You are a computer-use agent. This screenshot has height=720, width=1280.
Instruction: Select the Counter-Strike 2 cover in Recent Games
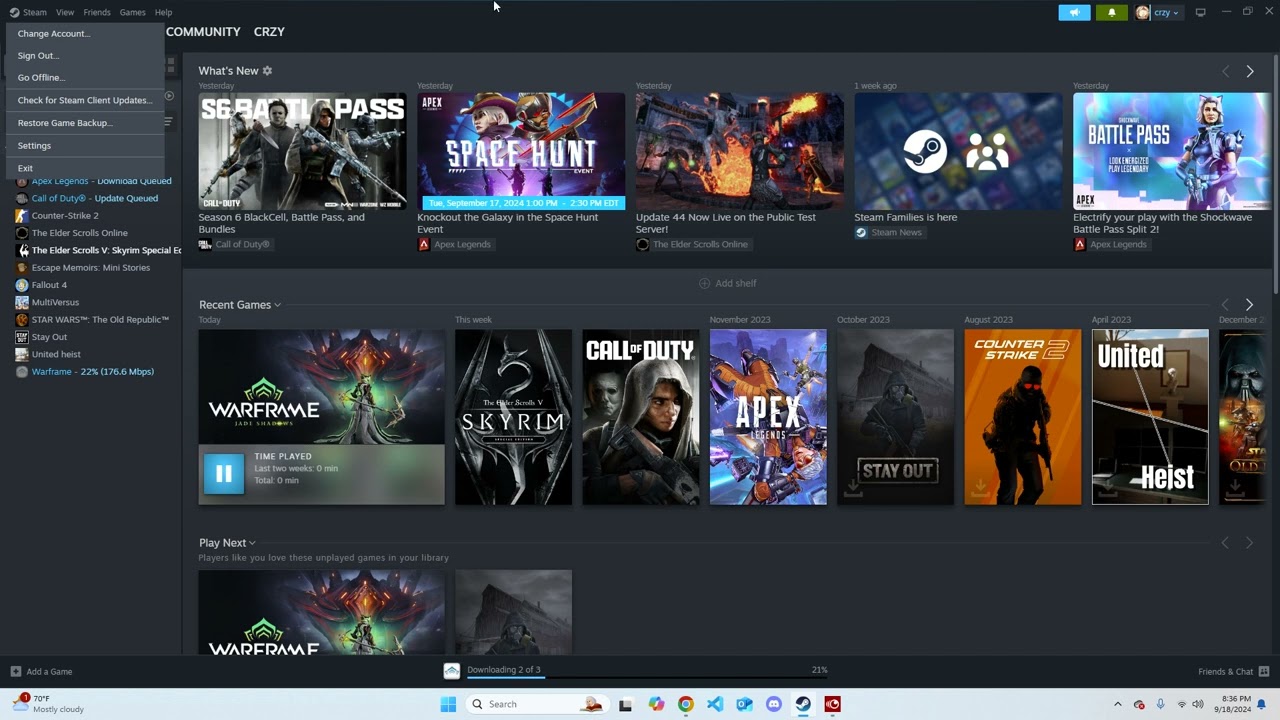coord(1023,417)
